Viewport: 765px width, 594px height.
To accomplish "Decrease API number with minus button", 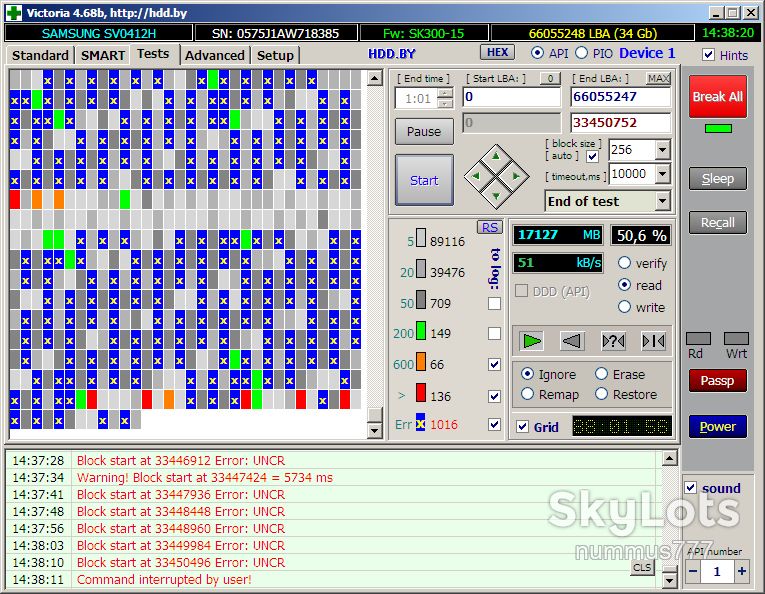I will (x=693, y=571).
